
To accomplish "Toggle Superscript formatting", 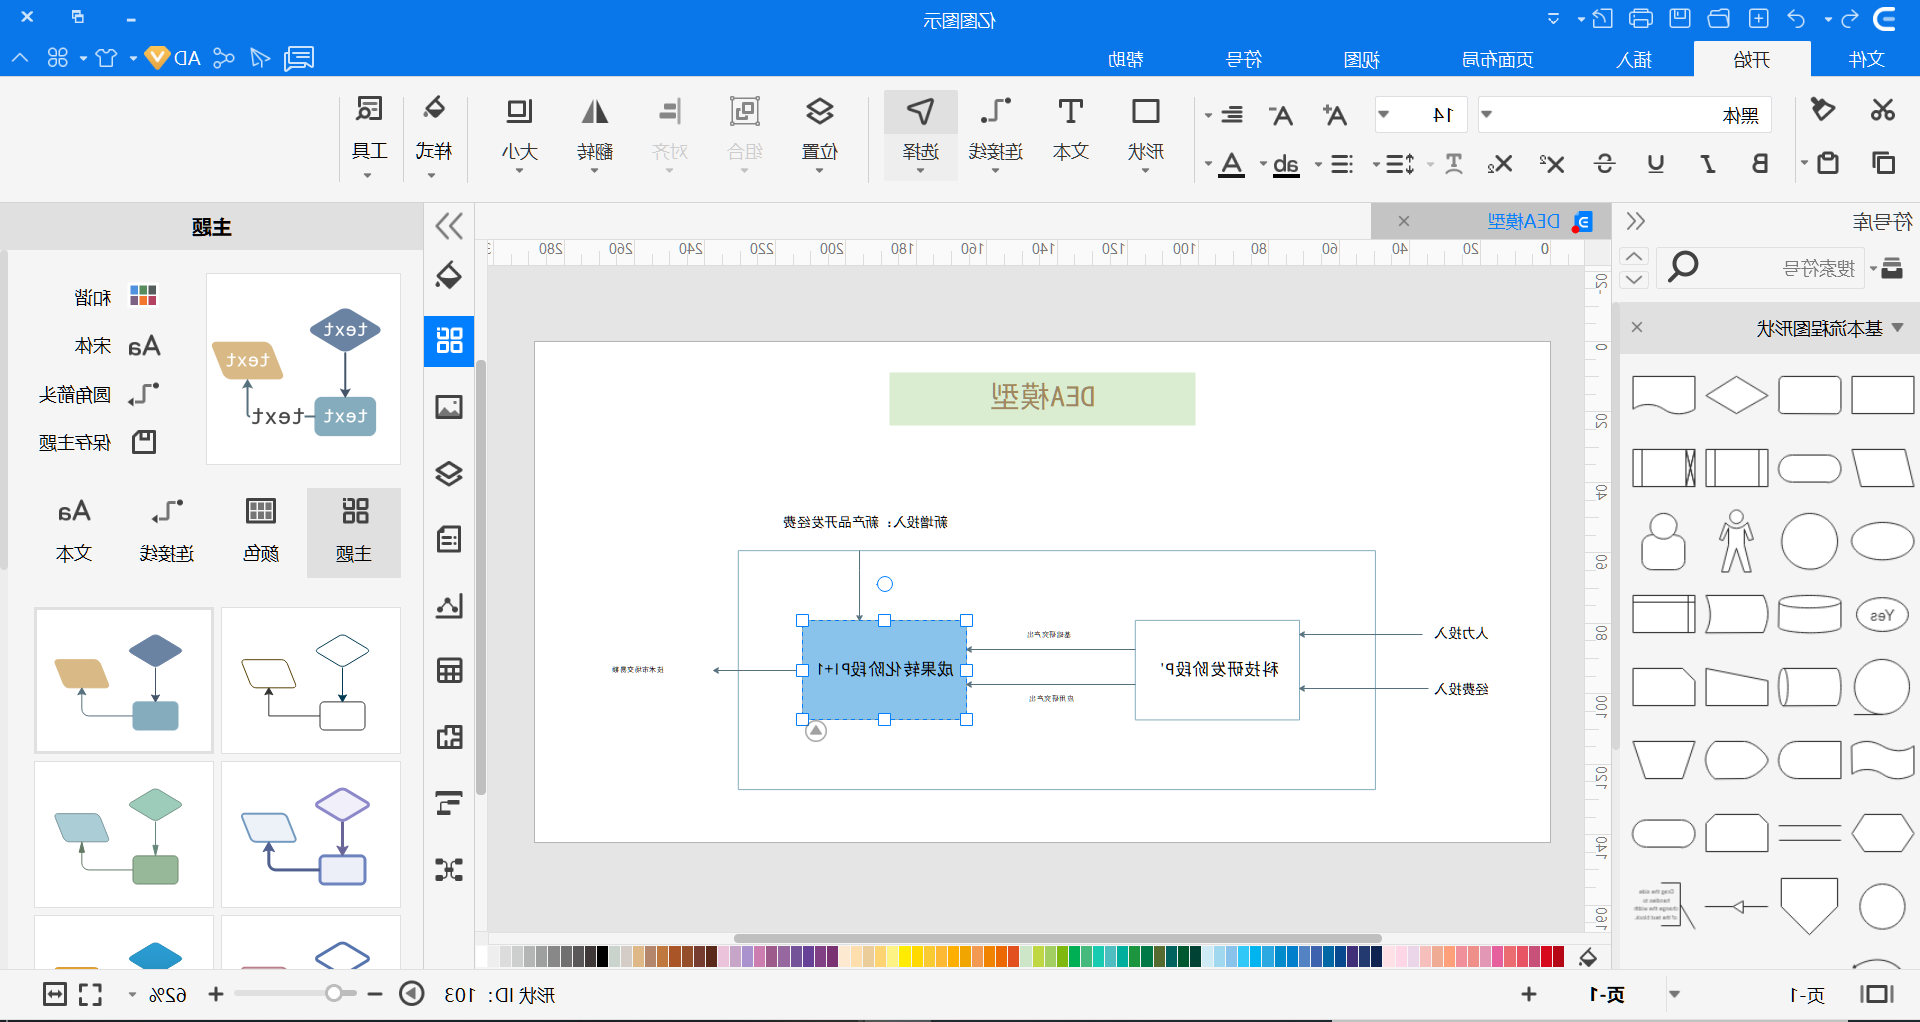I will click(1551, 163).
